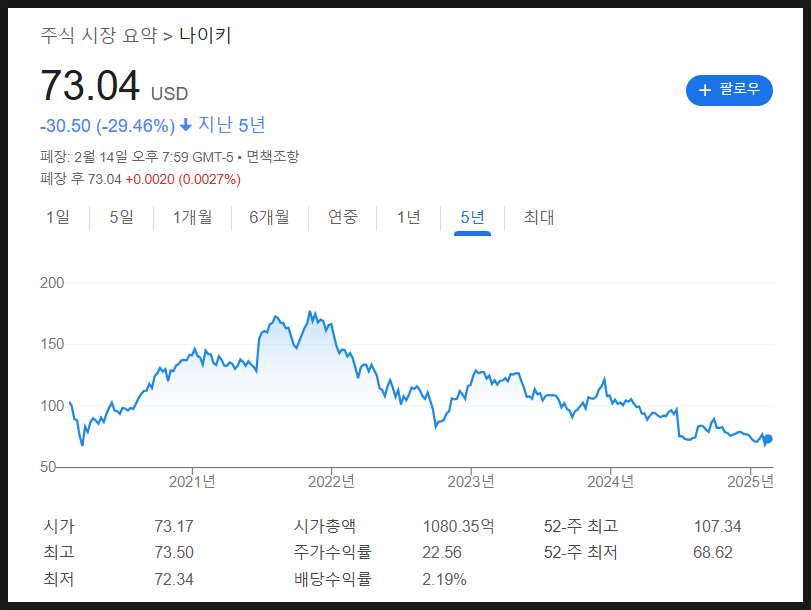Click the 배당수익률 value 2.19%
This screenshot has width=811, height=610.
point(444,579)
